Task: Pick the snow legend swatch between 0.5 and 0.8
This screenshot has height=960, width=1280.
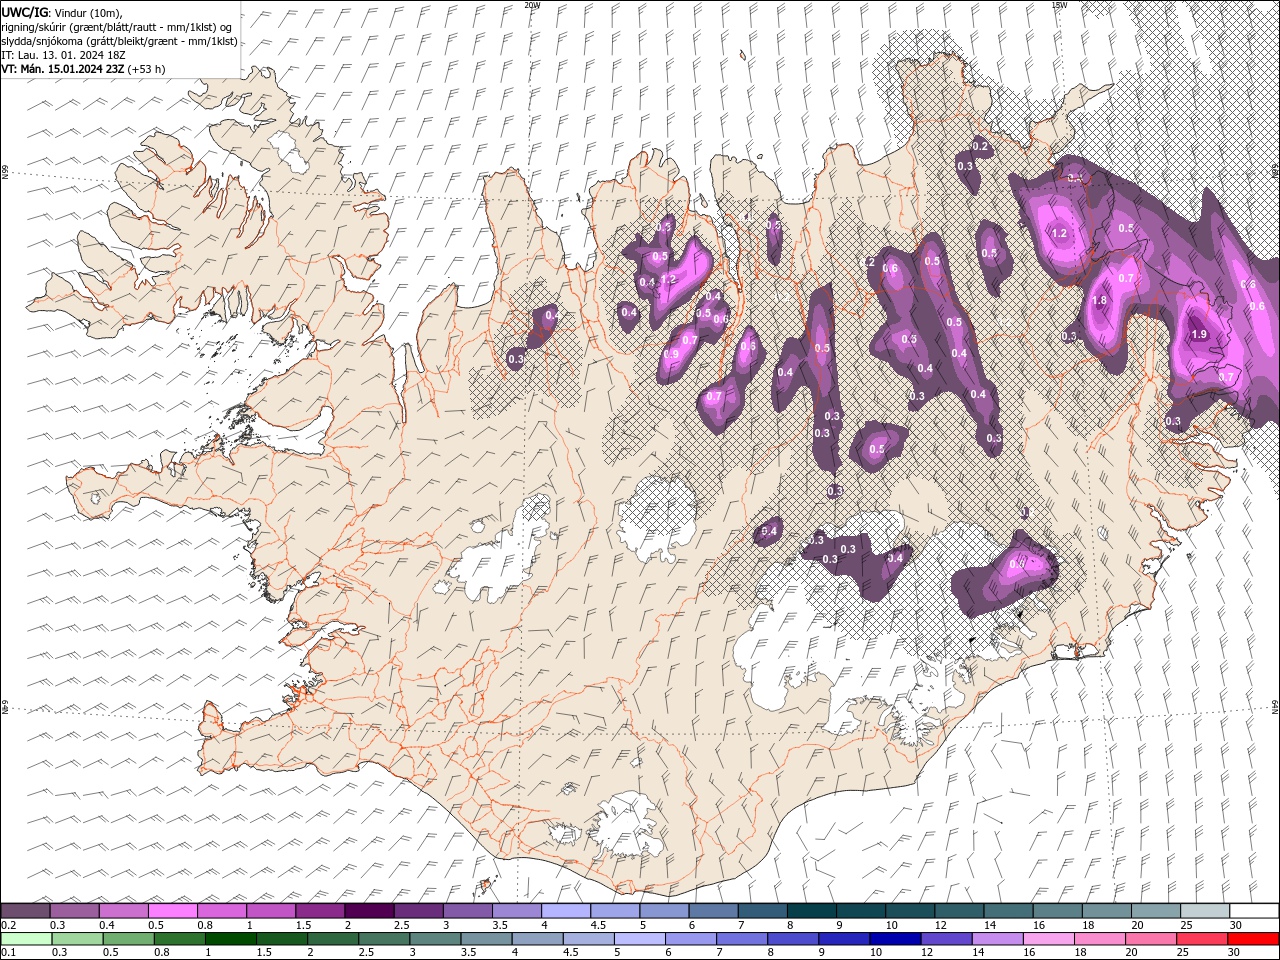Action: tap(172, 910)
